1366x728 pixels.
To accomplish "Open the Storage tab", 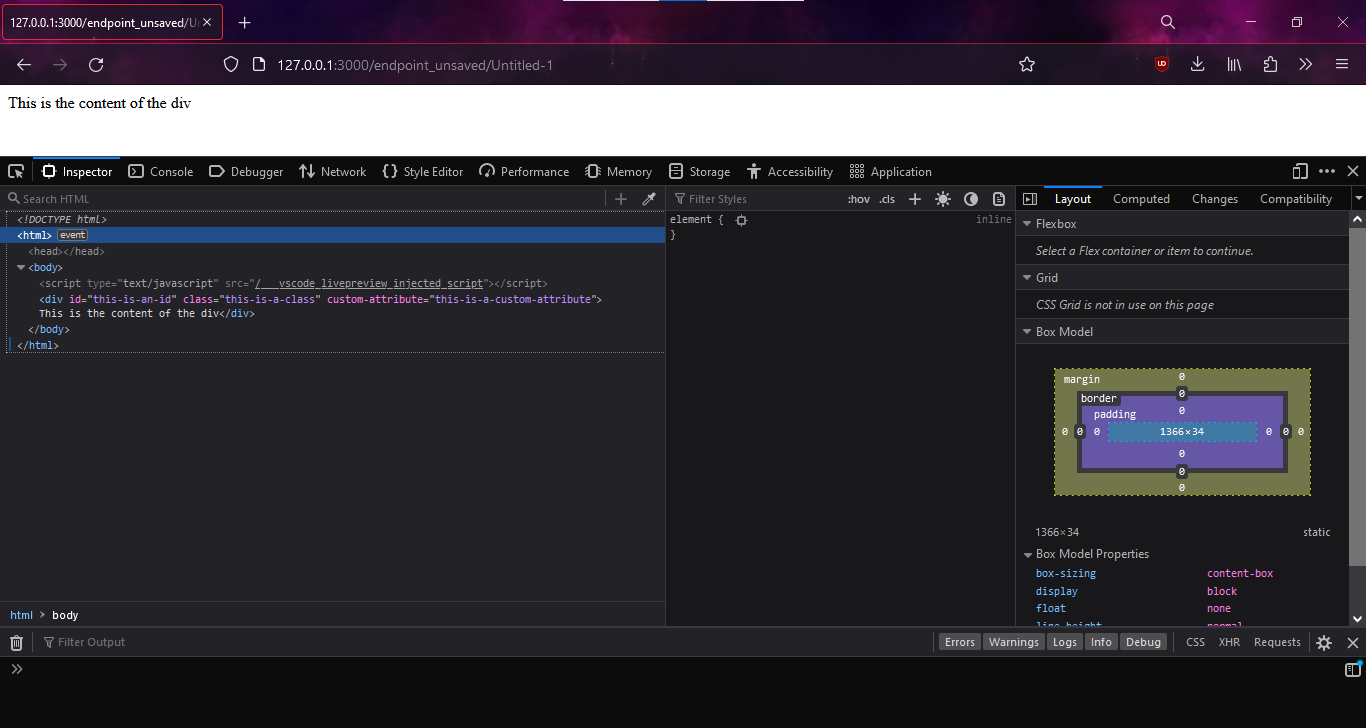I will [x=699, y=171].
